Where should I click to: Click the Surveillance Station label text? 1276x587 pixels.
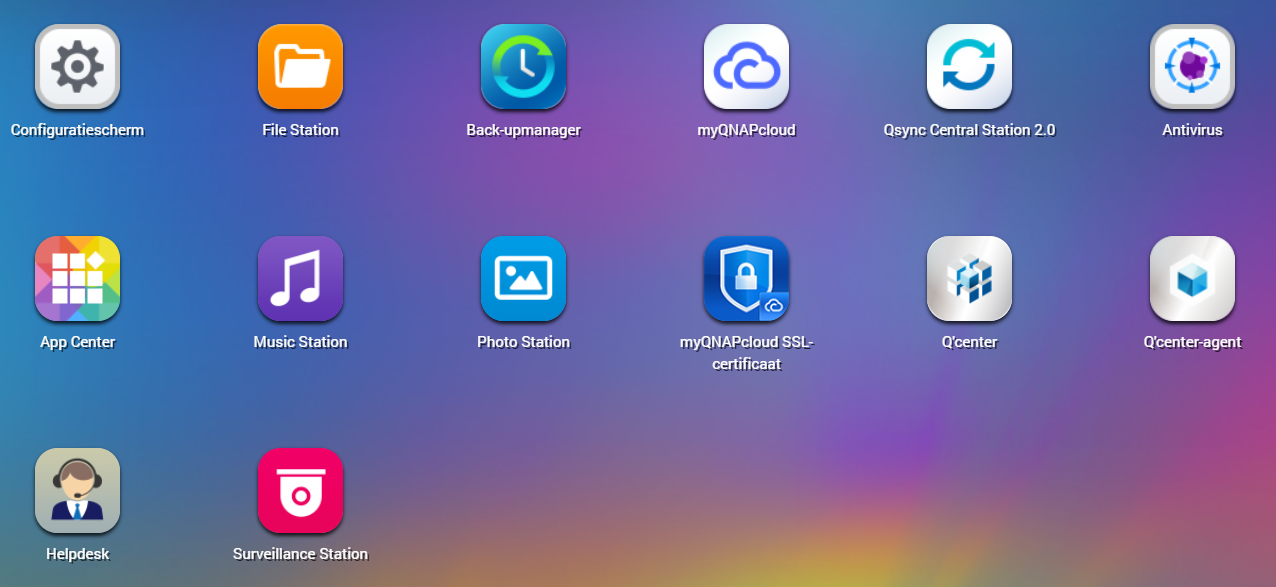tap(300, 553)
